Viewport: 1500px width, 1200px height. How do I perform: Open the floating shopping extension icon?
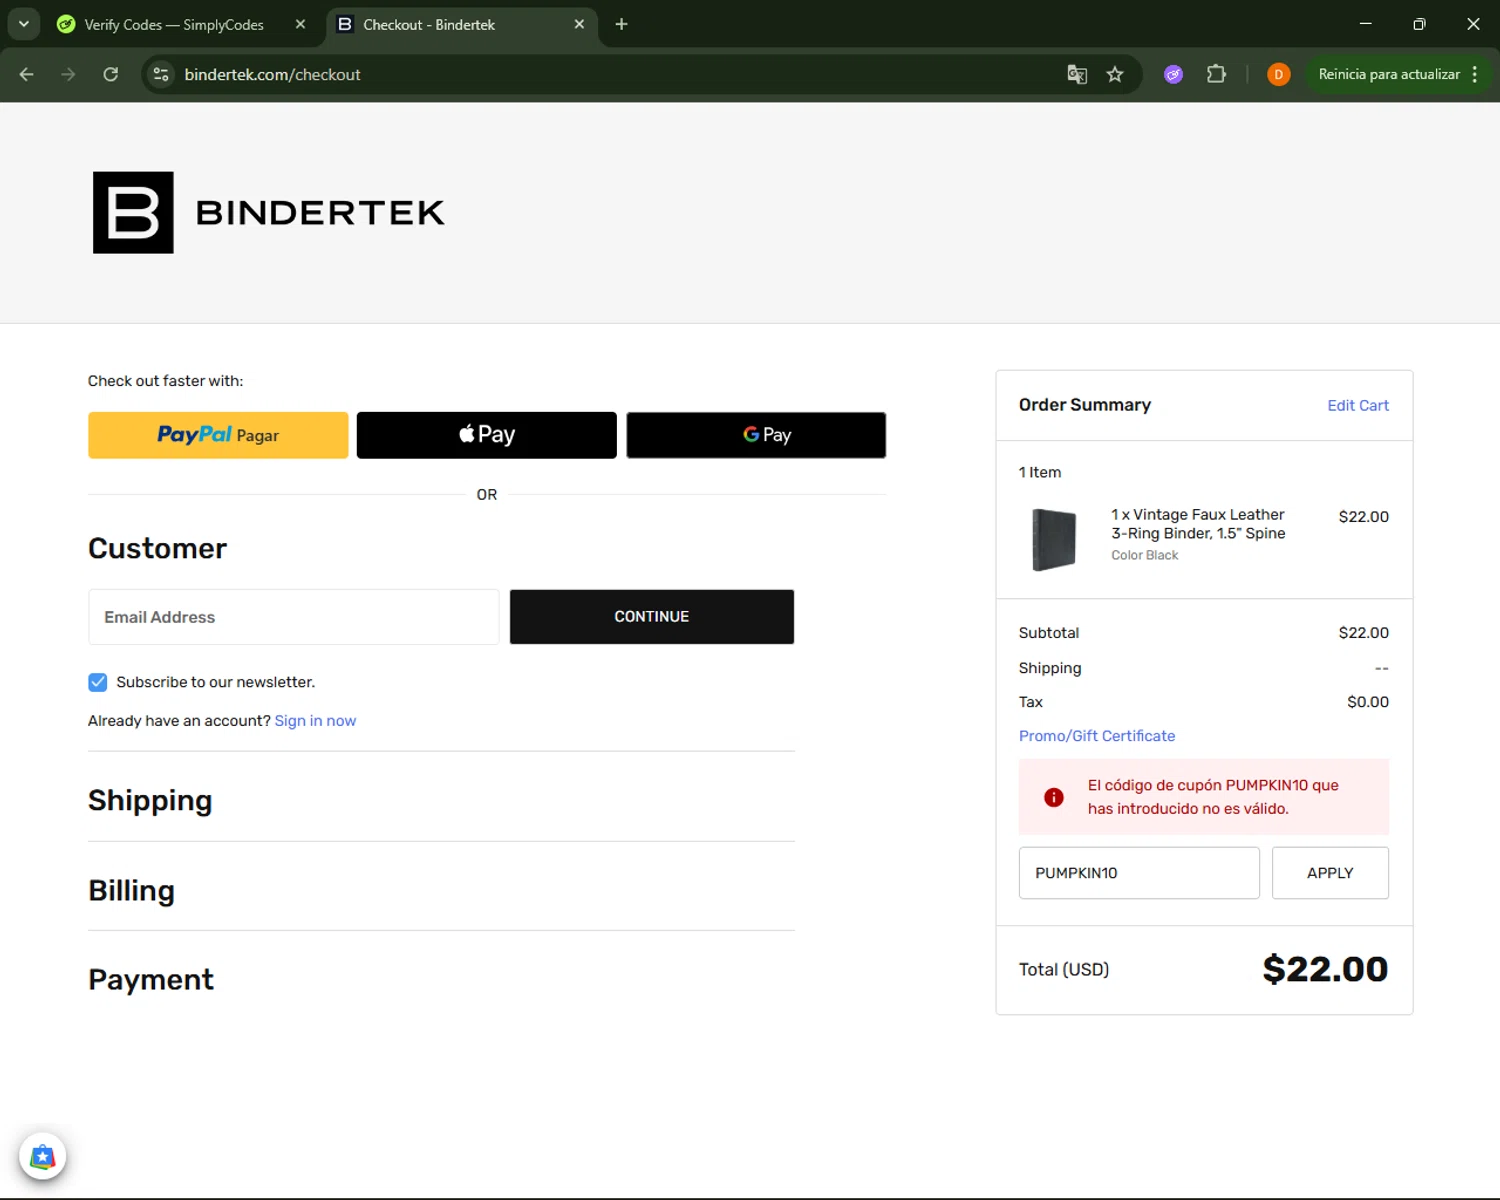click(x=42, y=1157)
